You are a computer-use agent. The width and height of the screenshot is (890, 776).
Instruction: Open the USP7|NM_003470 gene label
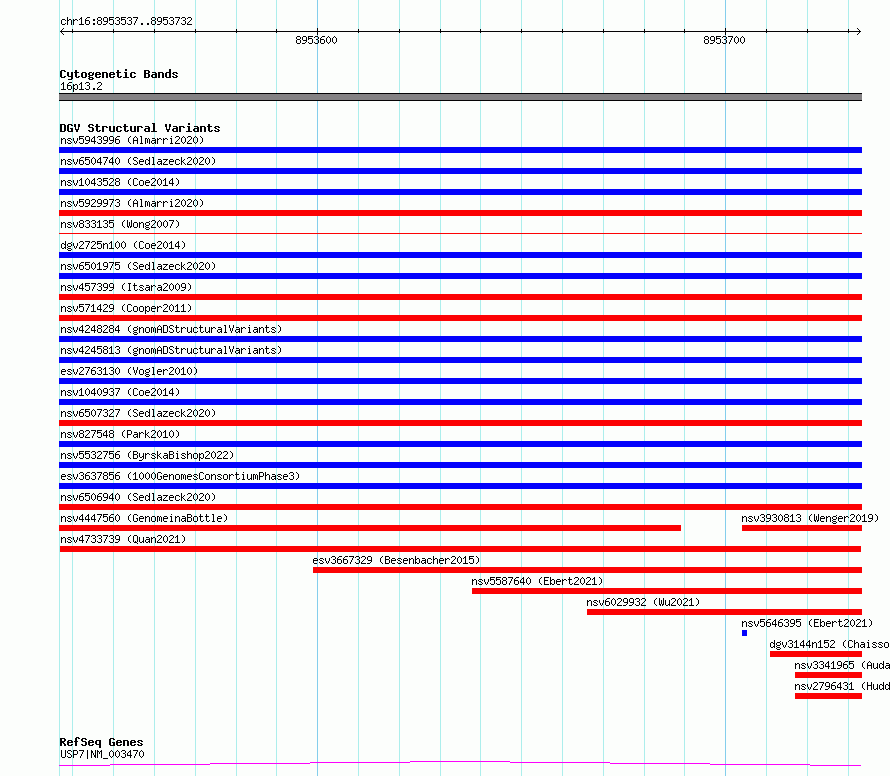click(x=102, y=754)
